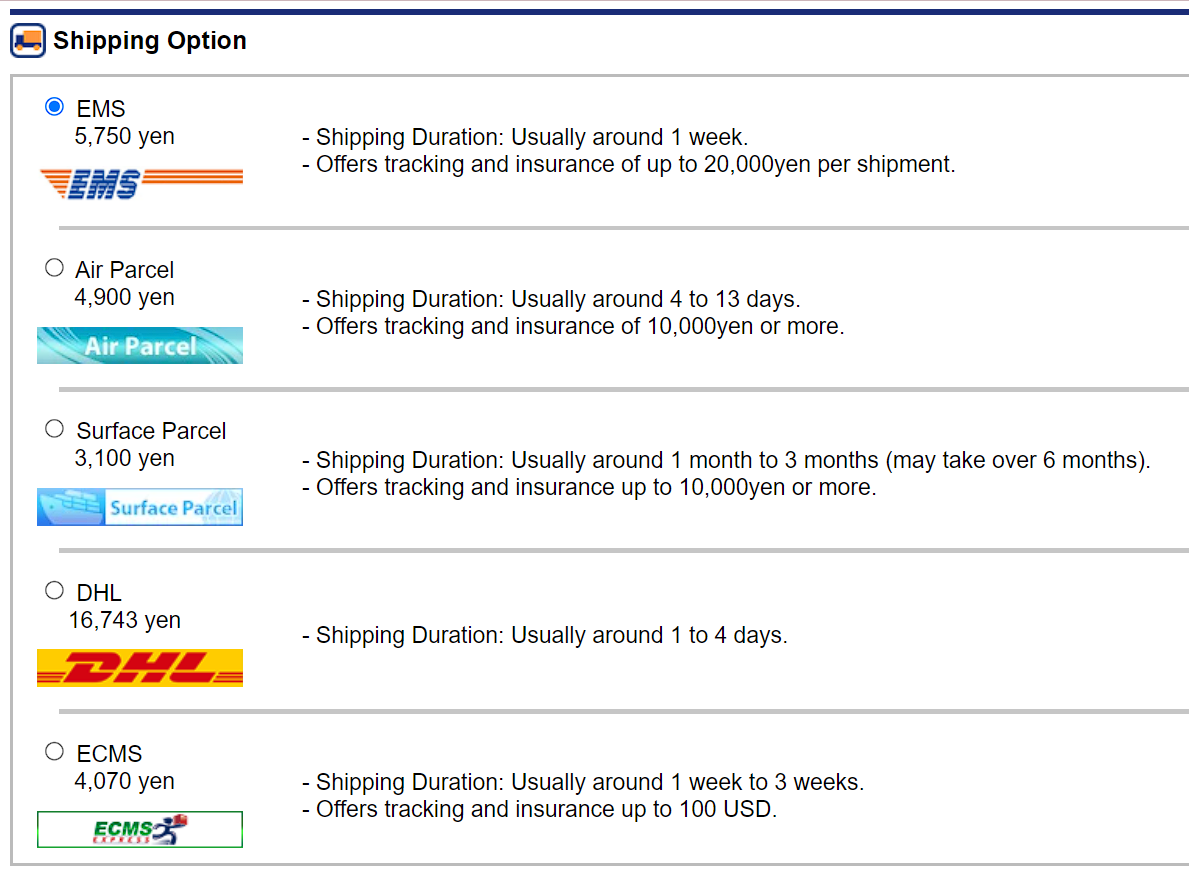Choose the ECMS radio button

pos(55,752)
